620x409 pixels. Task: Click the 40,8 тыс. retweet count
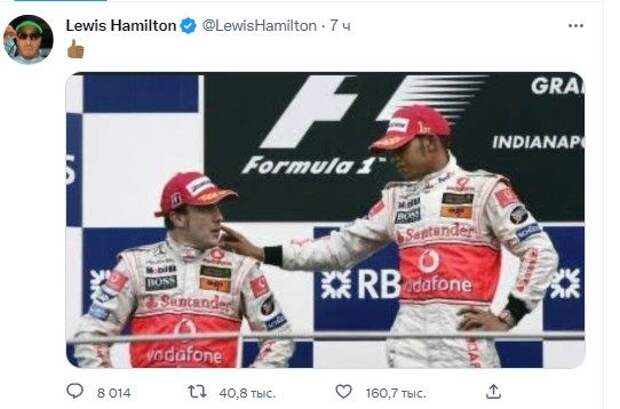(x=247, y=393)
